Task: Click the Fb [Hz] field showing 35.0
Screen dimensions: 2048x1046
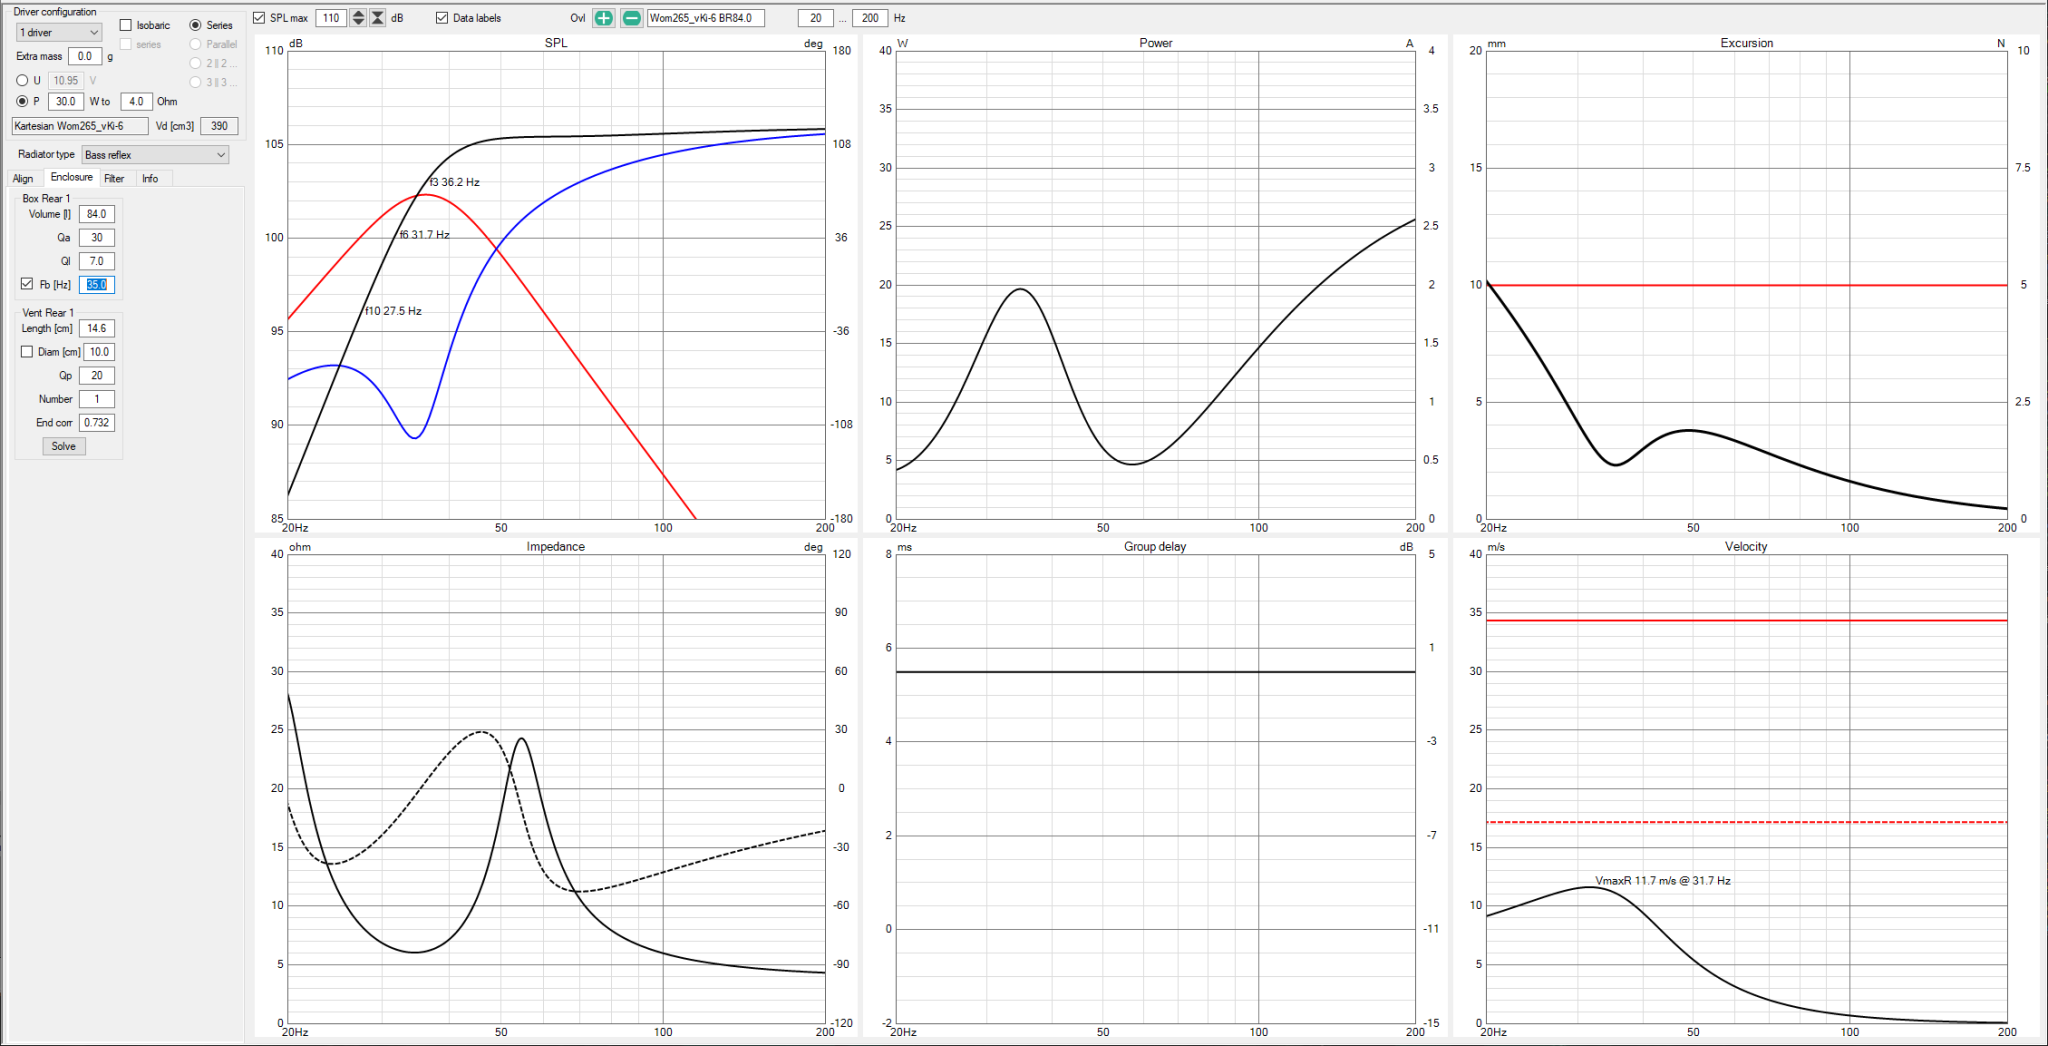Action: point(97,285)
